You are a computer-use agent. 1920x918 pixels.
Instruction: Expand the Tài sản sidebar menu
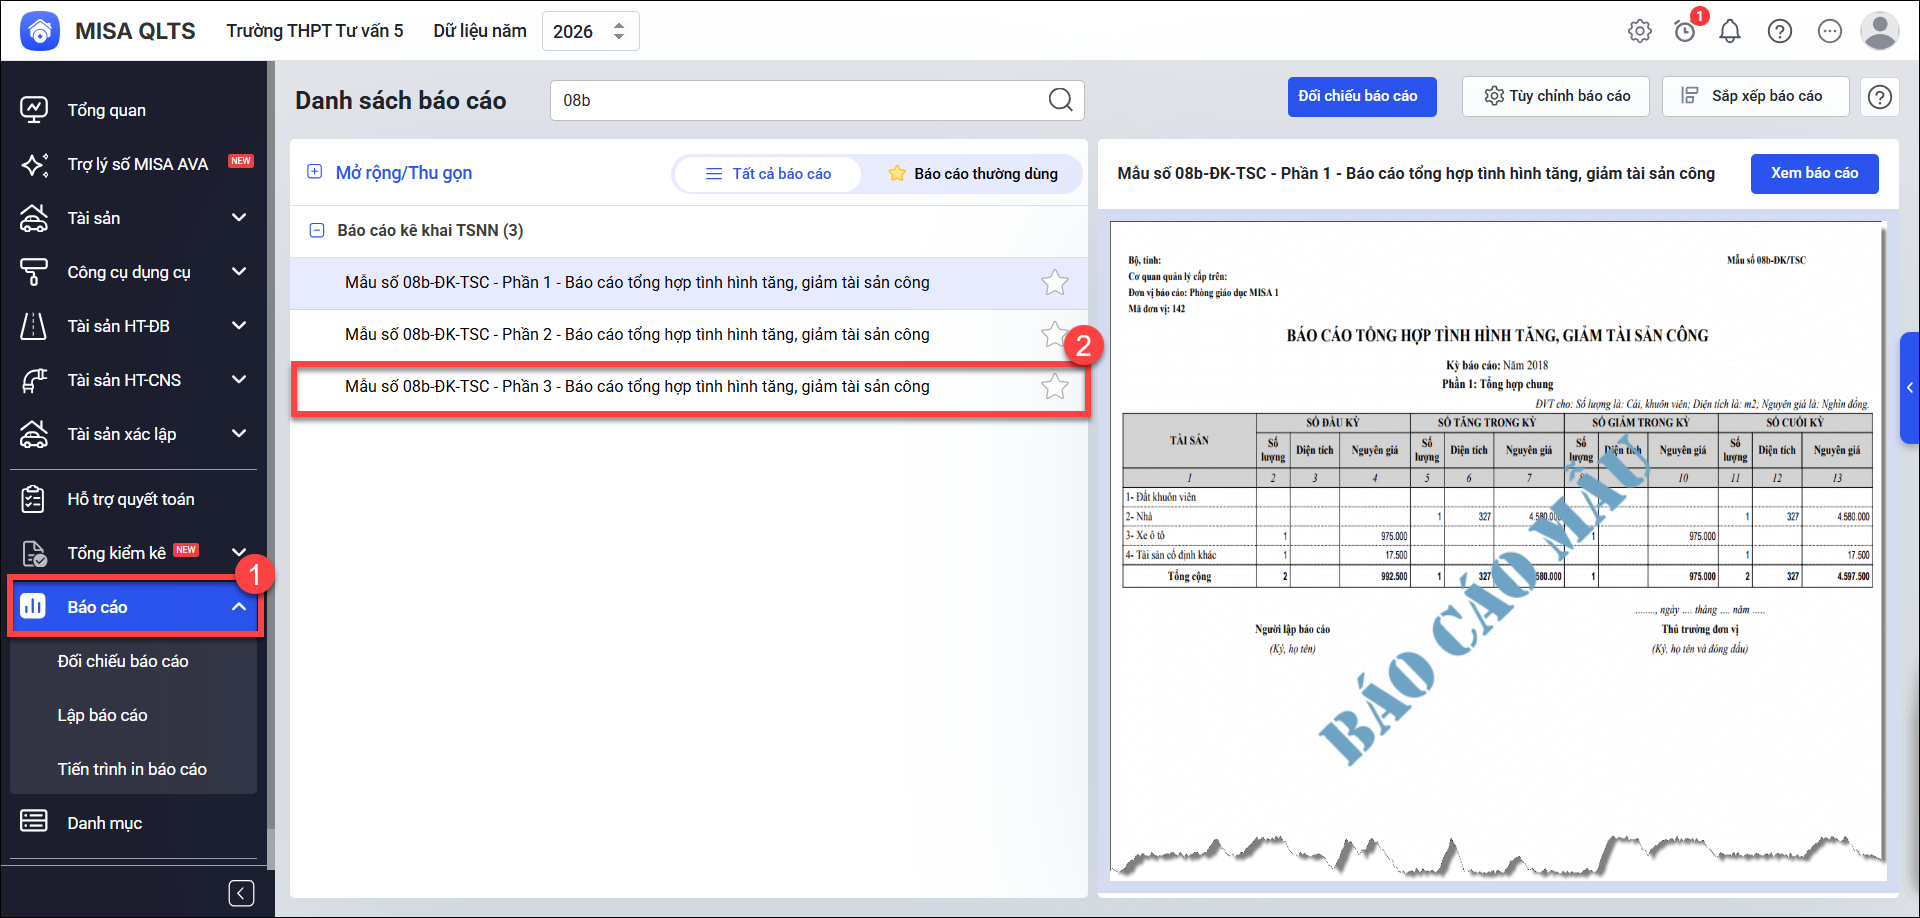click(x=238, y=218)
